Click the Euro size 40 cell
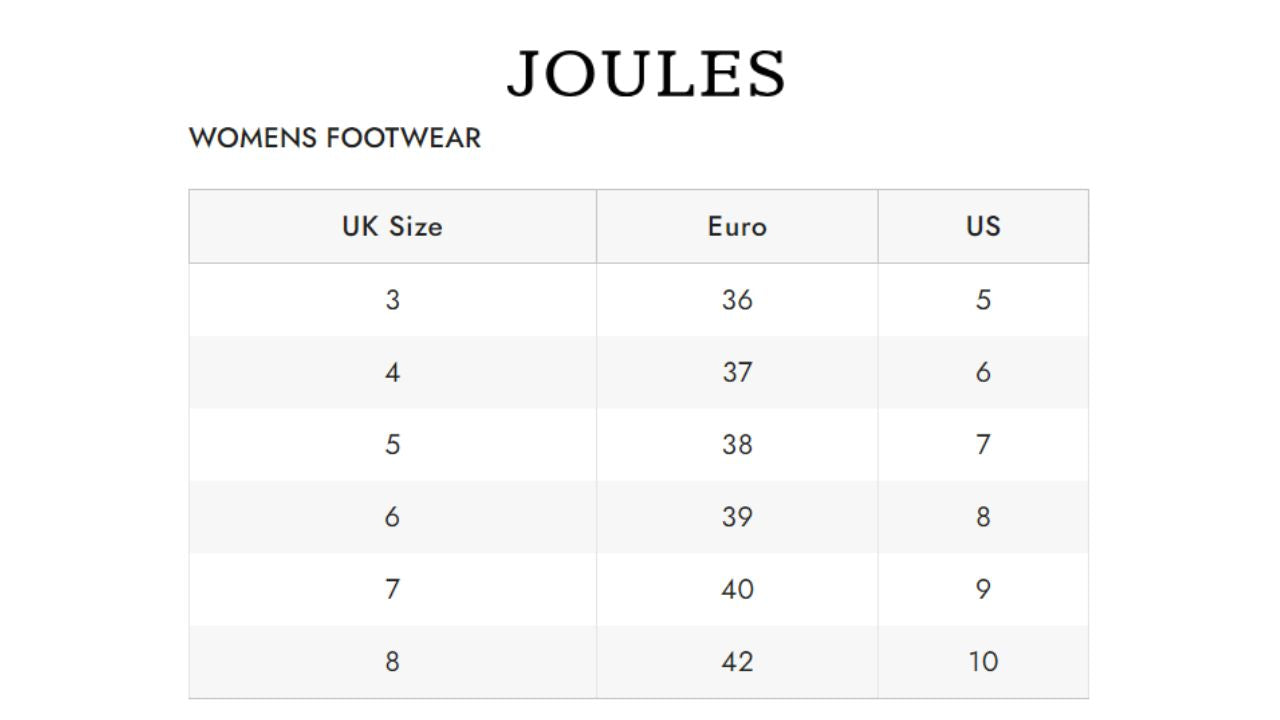This screenshot has width=1280, height=720. pos(737,589)
